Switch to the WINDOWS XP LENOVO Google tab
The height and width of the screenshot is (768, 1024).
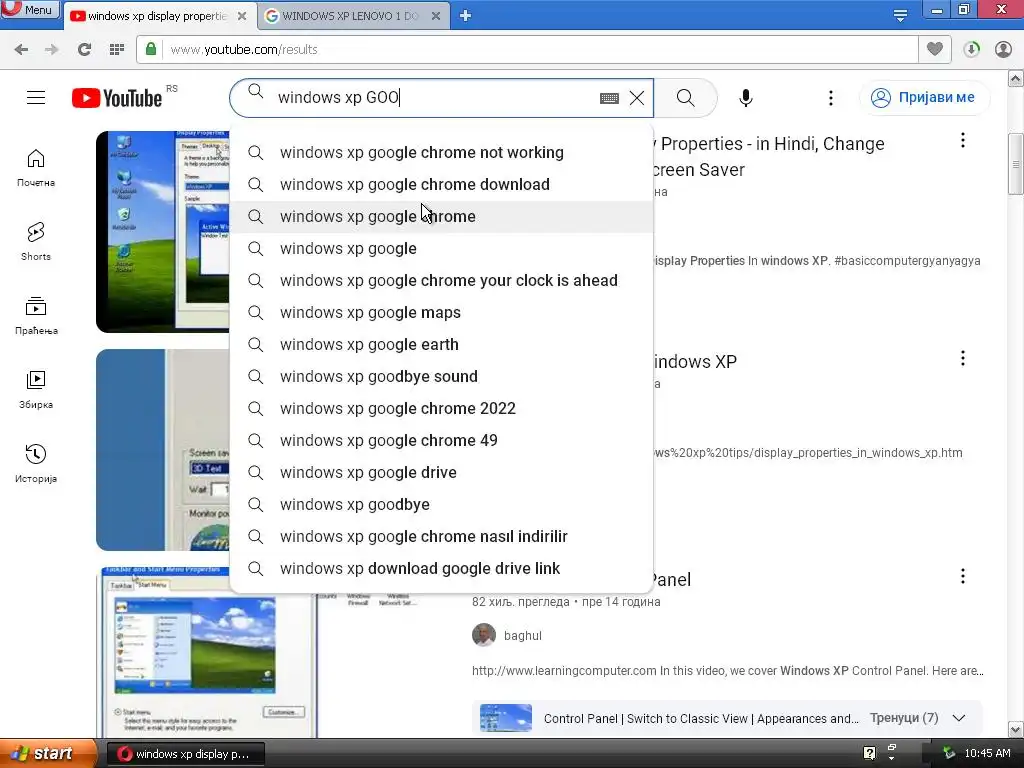click(350, 16)
